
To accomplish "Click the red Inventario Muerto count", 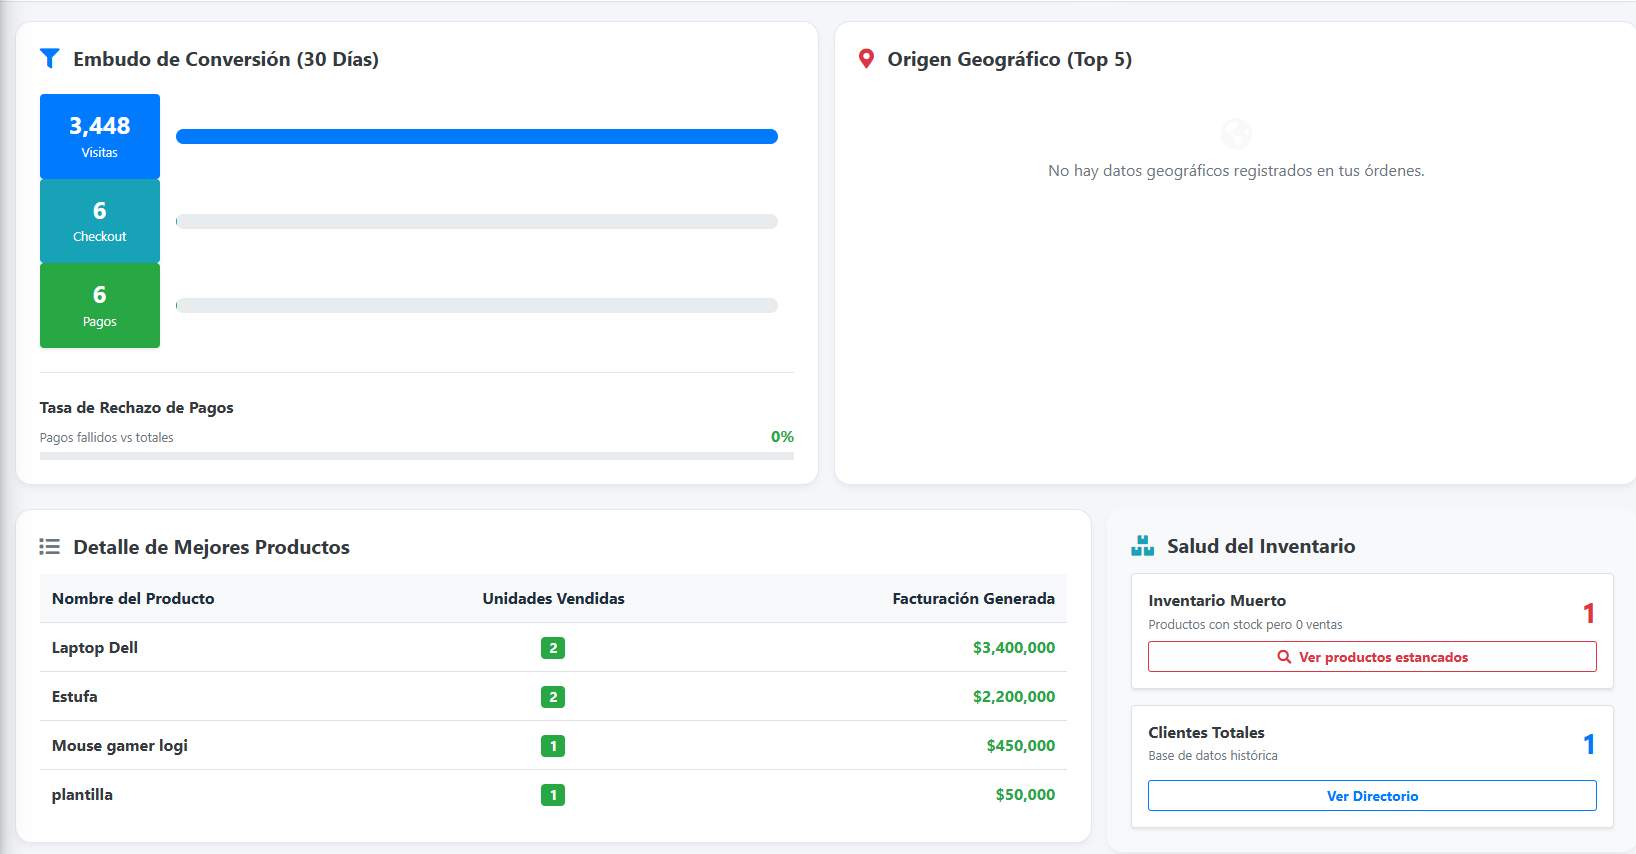I will point(1589,613).
